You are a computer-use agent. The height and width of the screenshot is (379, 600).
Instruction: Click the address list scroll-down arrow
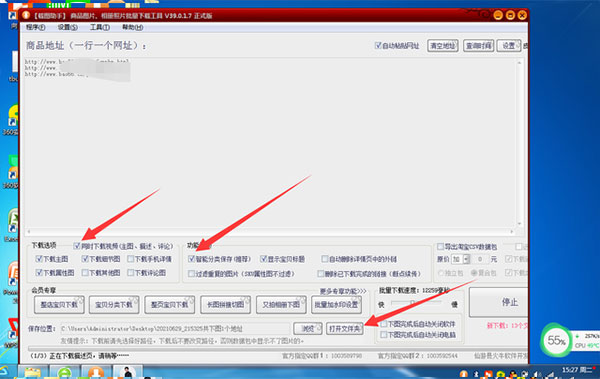519,224
